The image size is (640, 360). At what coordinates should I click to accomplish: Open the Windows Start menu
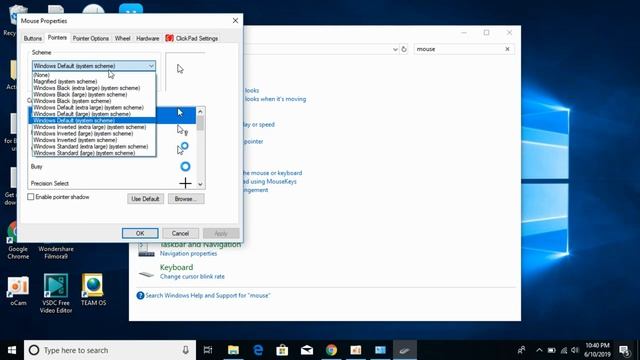(x=12, y=350)
